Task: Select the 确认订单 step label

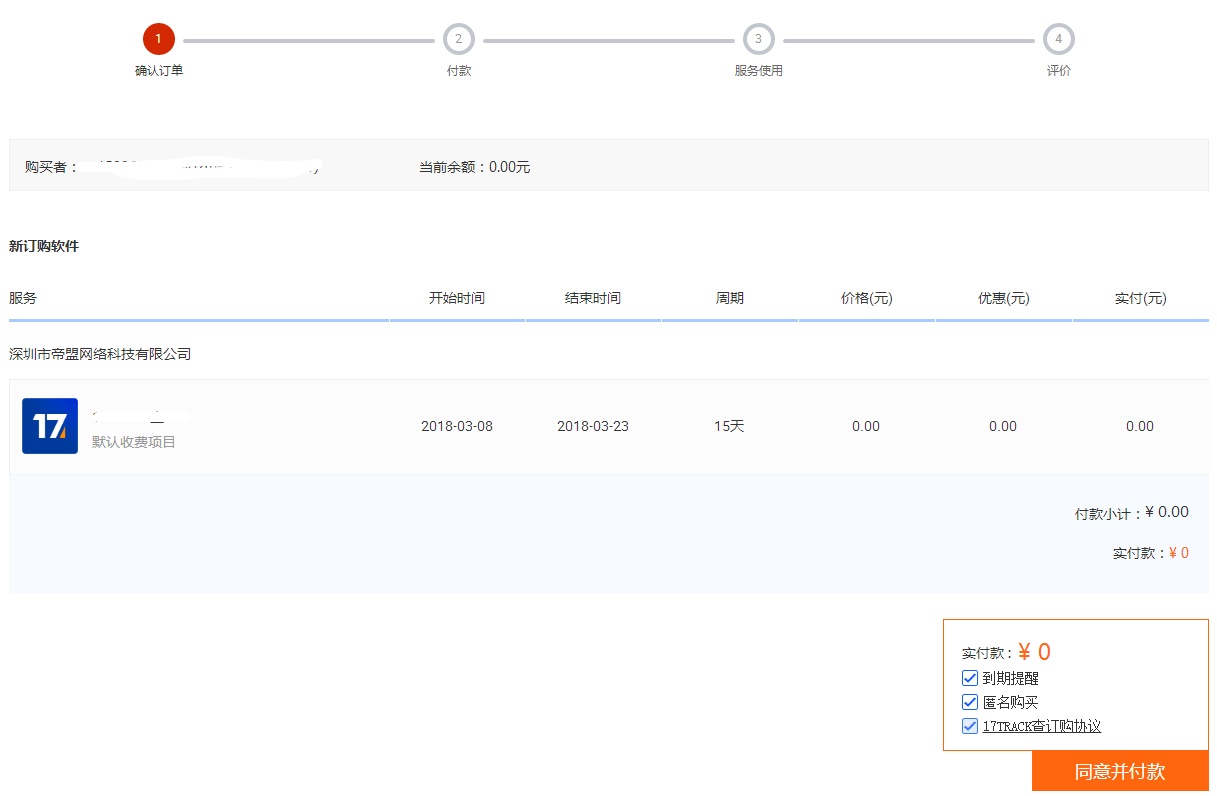Action: pos(158,71)
